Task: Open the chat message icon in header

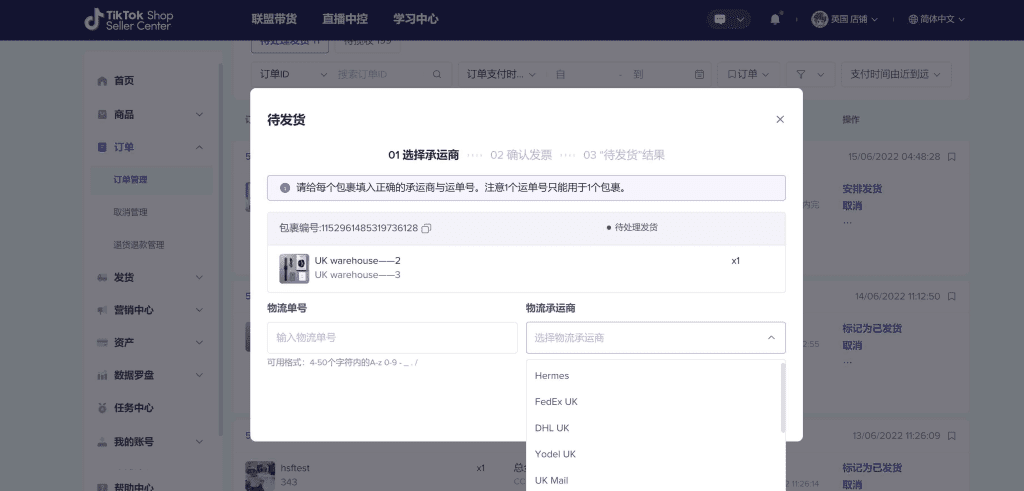Action: click(720, 20)
